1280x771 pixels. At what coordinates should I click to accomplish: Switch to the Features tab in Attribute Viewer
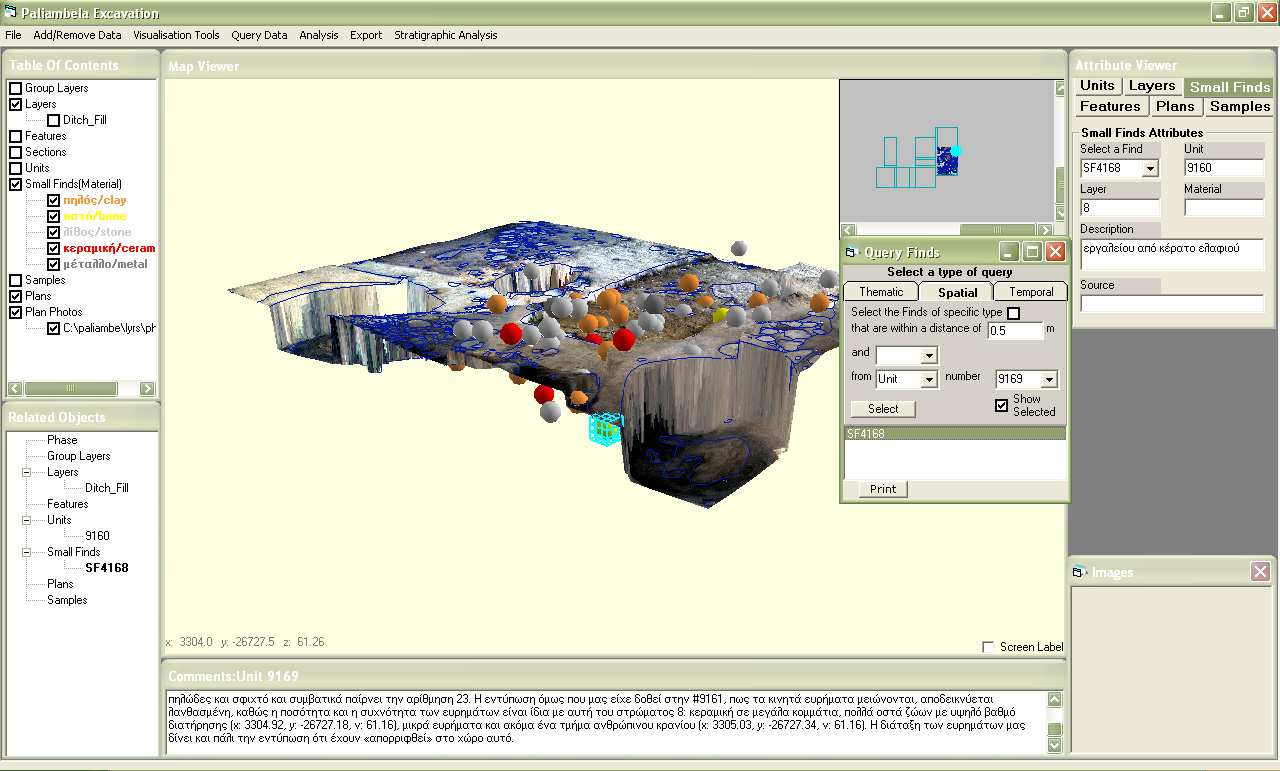[x=1110, y=106]
